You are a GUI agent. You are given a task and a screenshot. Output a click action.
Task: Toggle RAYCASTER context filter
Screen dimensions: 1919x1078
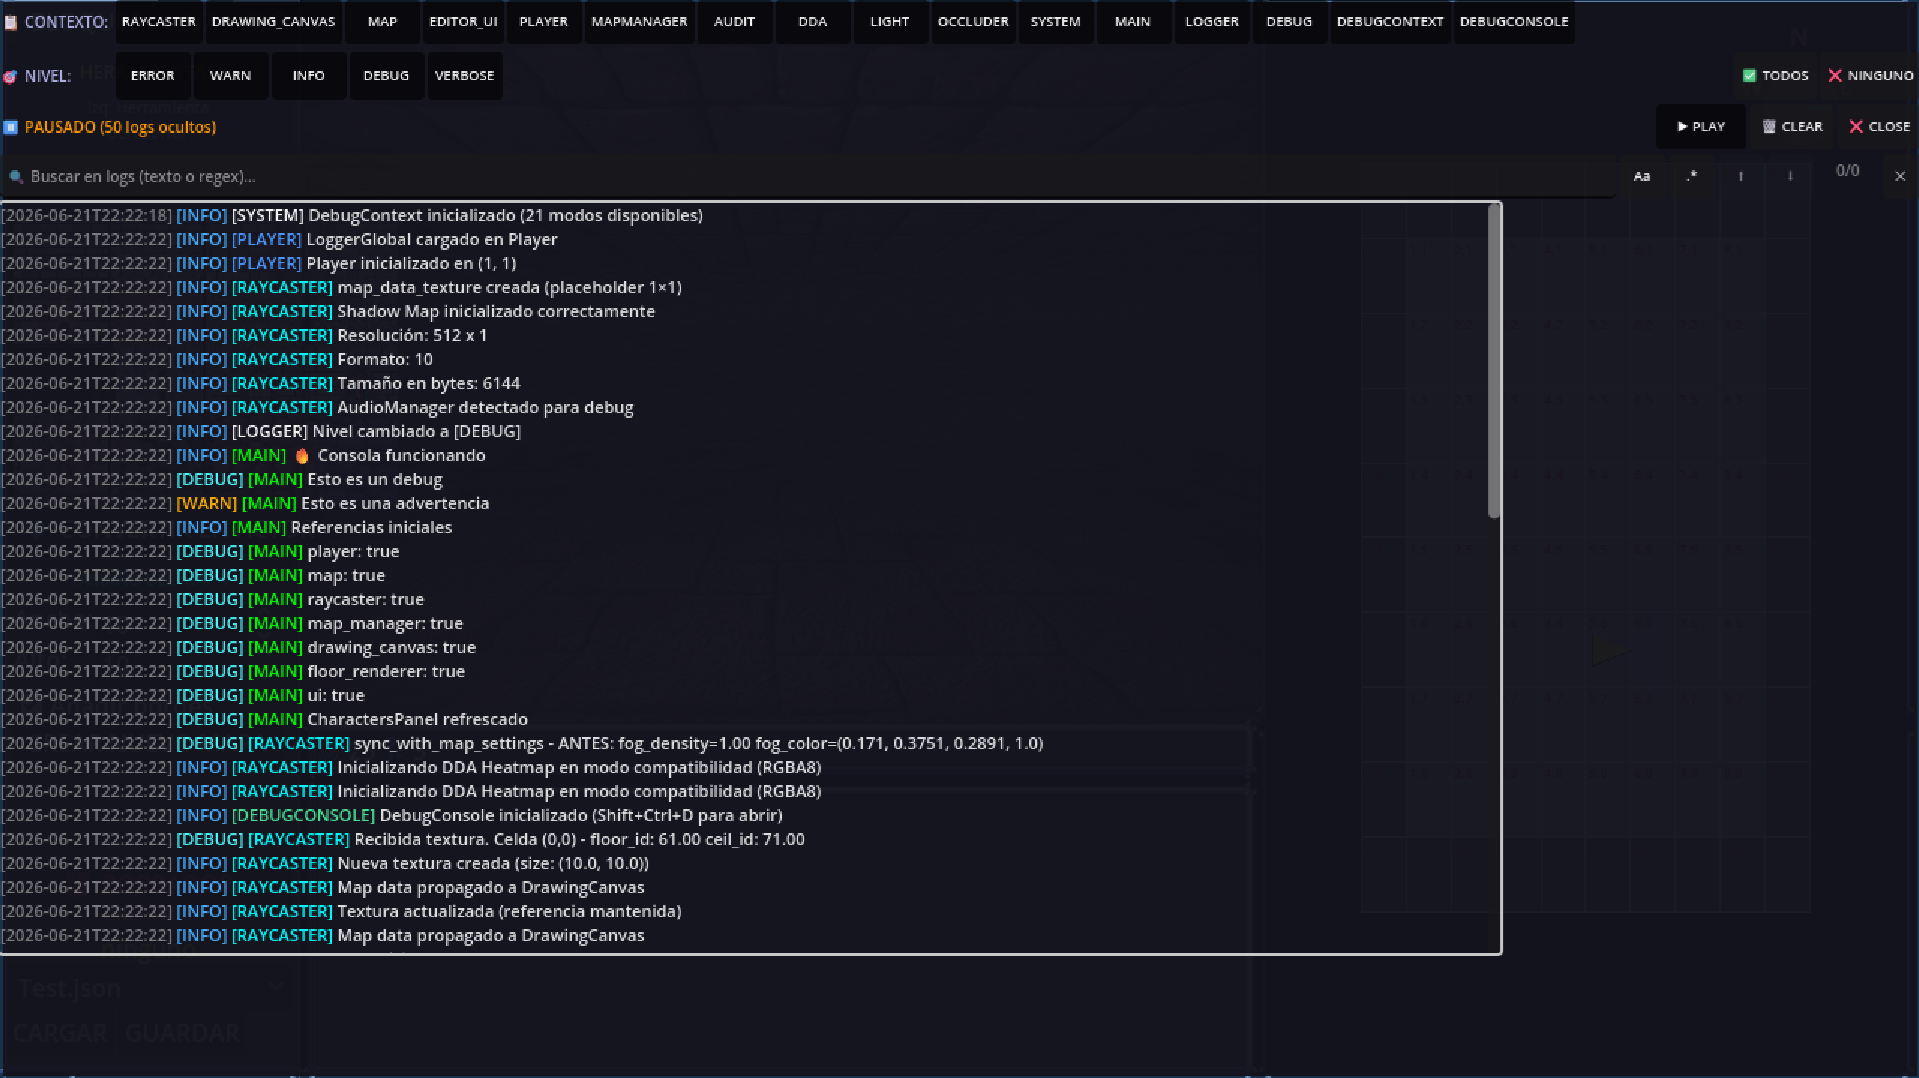159,22
